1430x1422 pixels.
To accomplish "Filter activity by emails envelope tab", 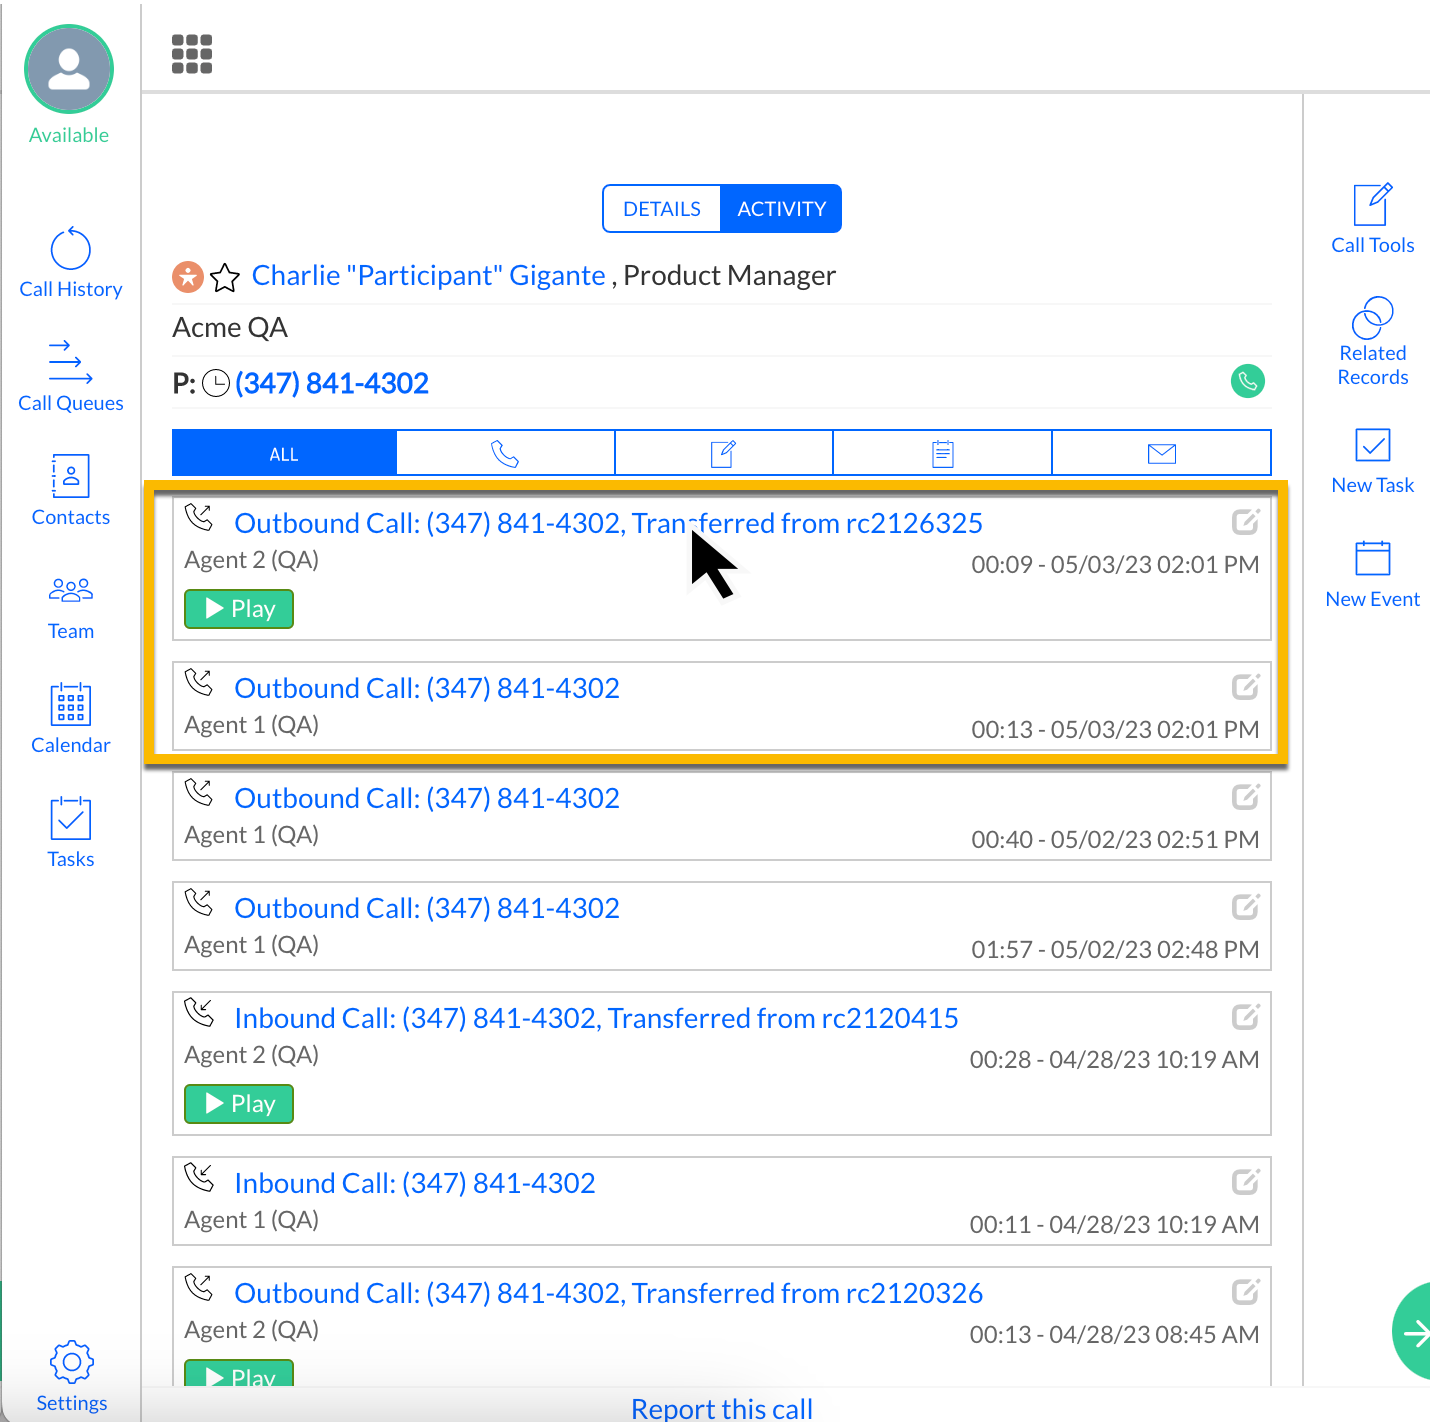I will pyautogui.click(x=1161, y=454).
